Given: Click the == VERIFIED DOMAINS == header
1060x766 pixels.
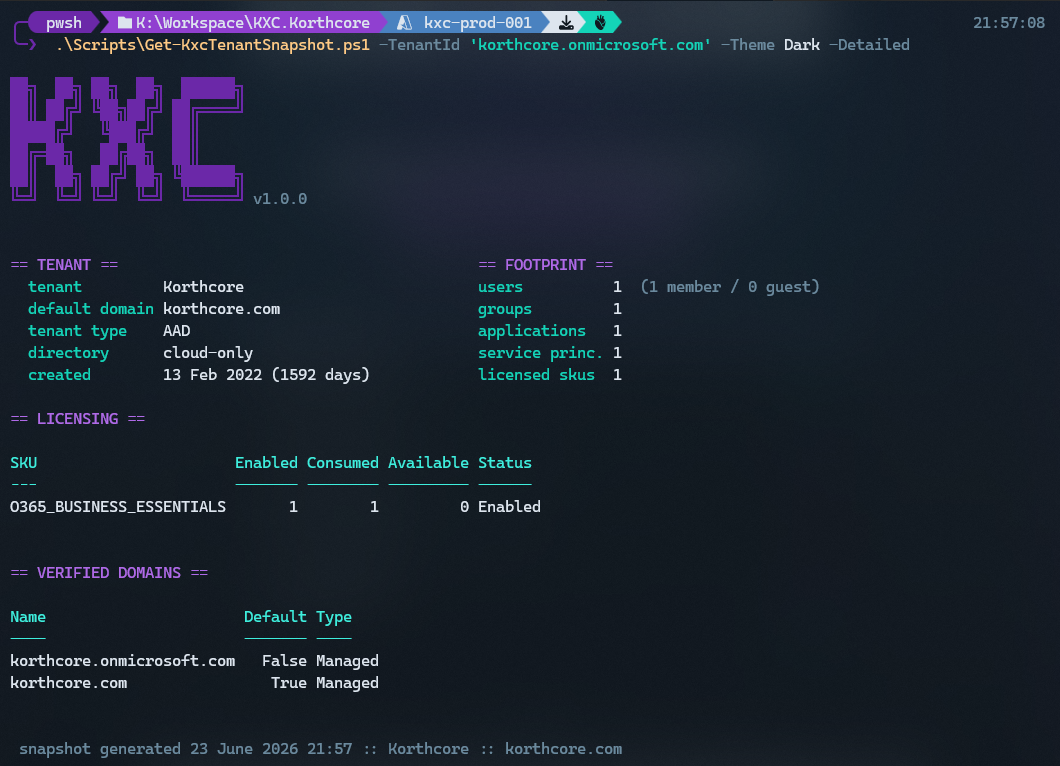Looking at the screenshot, I should [110, 573].
